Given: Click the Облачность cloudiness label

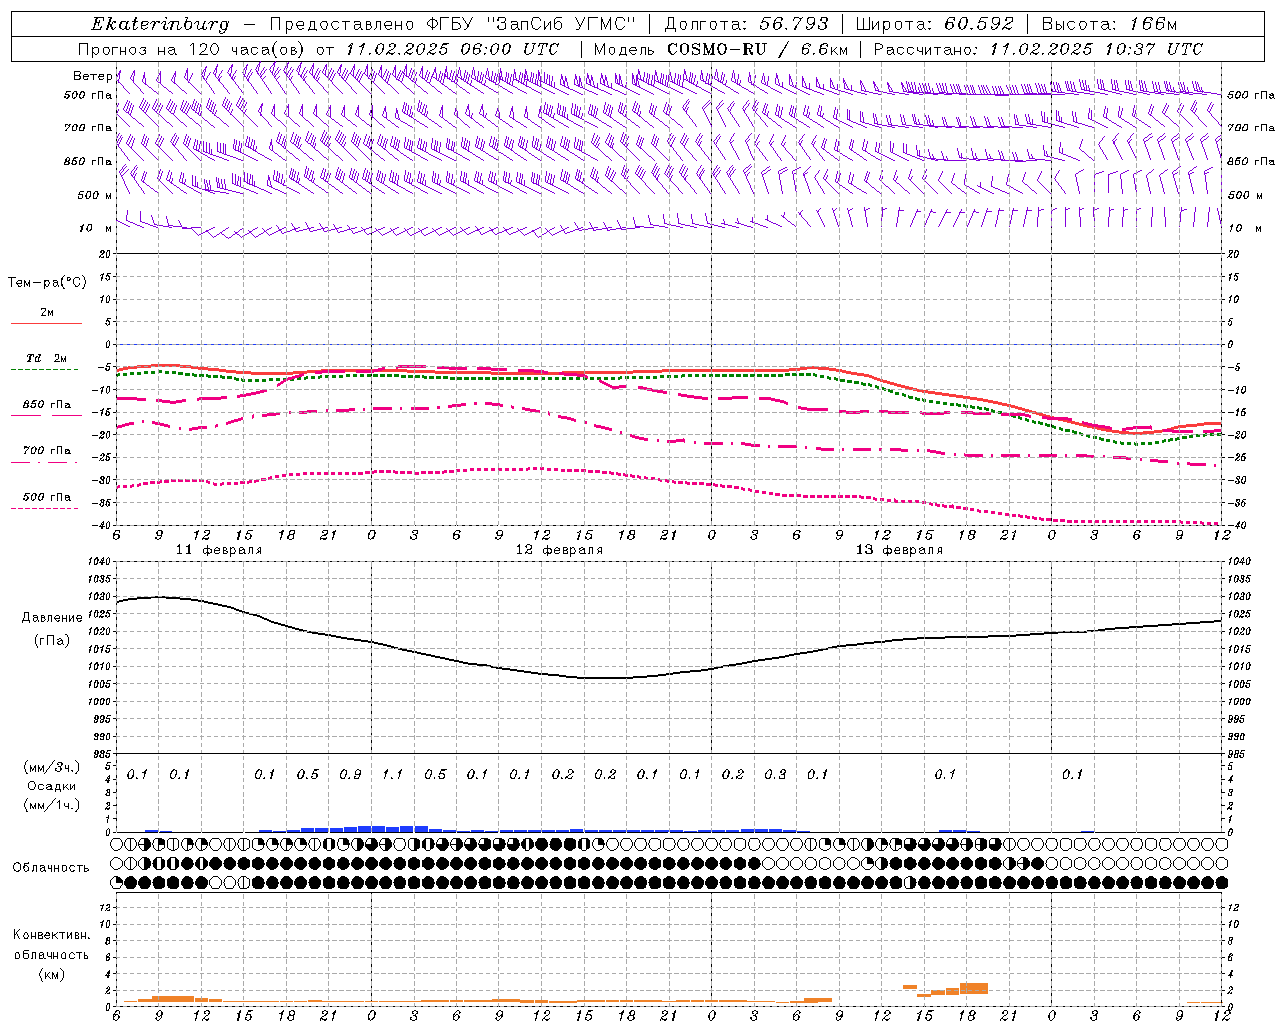Looking at the screenshot, I should pos(51,868).
